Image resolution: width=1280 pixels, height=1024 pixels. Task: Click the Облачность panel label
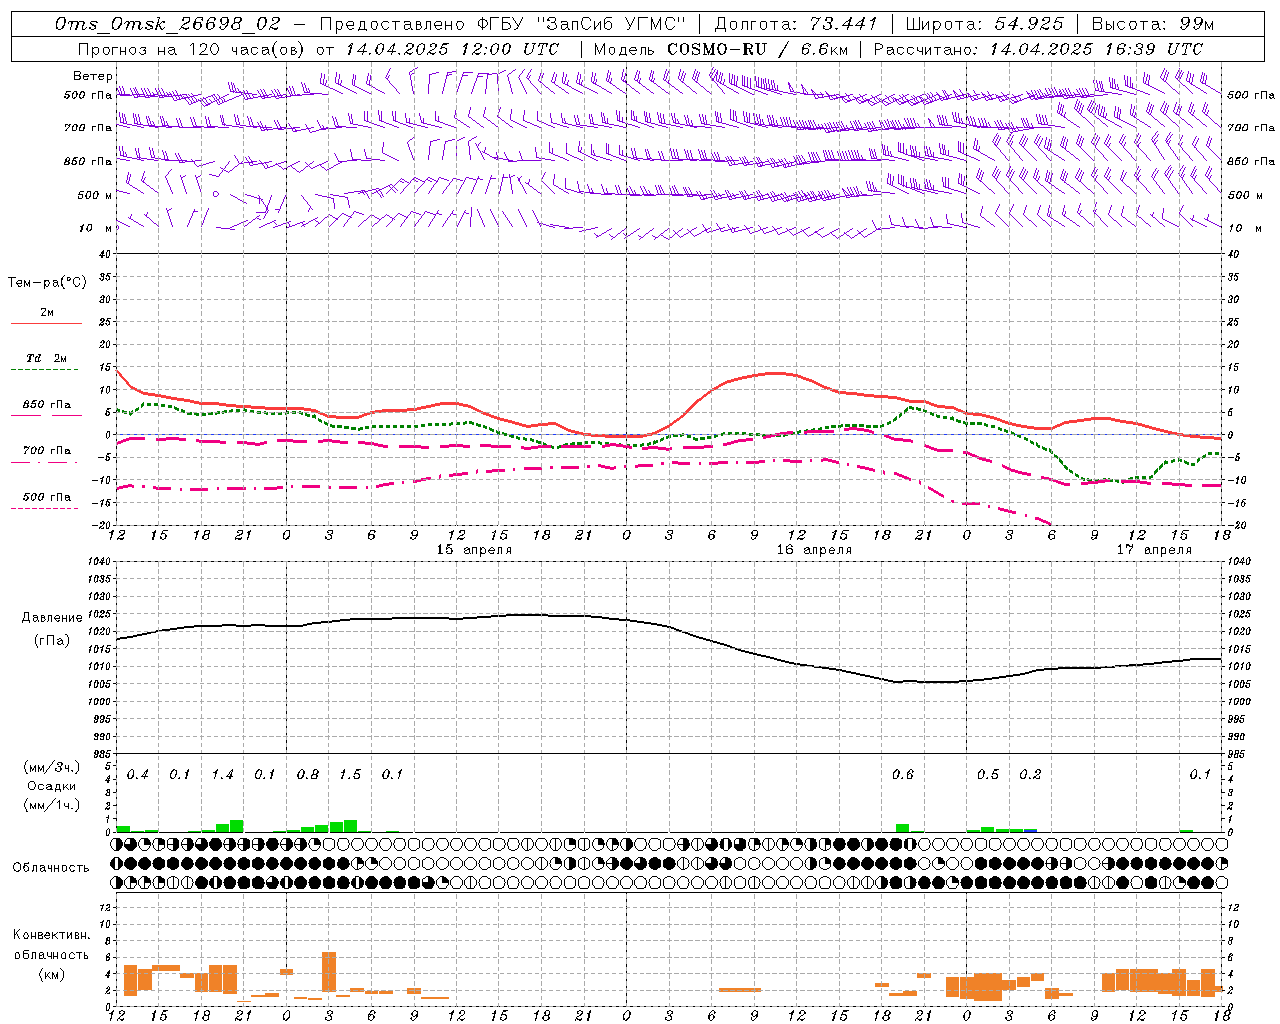click(51, 868)
